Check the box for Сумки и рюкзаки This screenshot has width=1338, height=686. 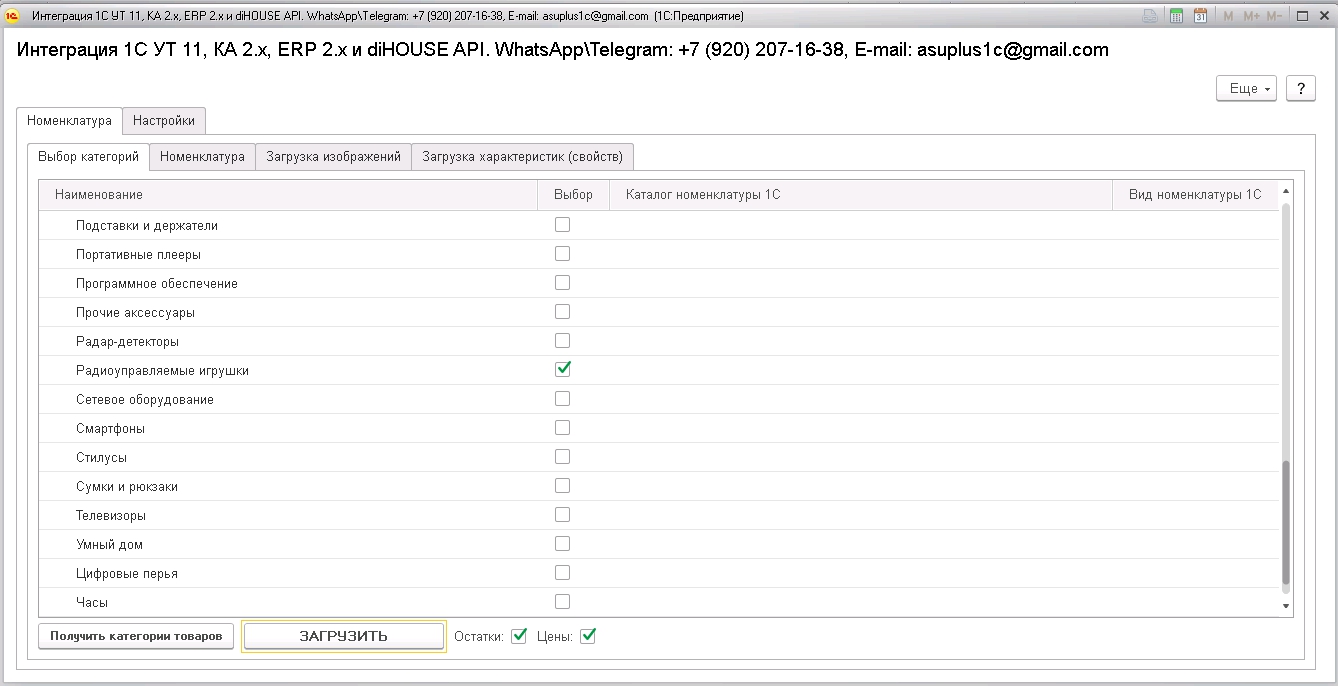pyautogui.click(x=563, y=486)
